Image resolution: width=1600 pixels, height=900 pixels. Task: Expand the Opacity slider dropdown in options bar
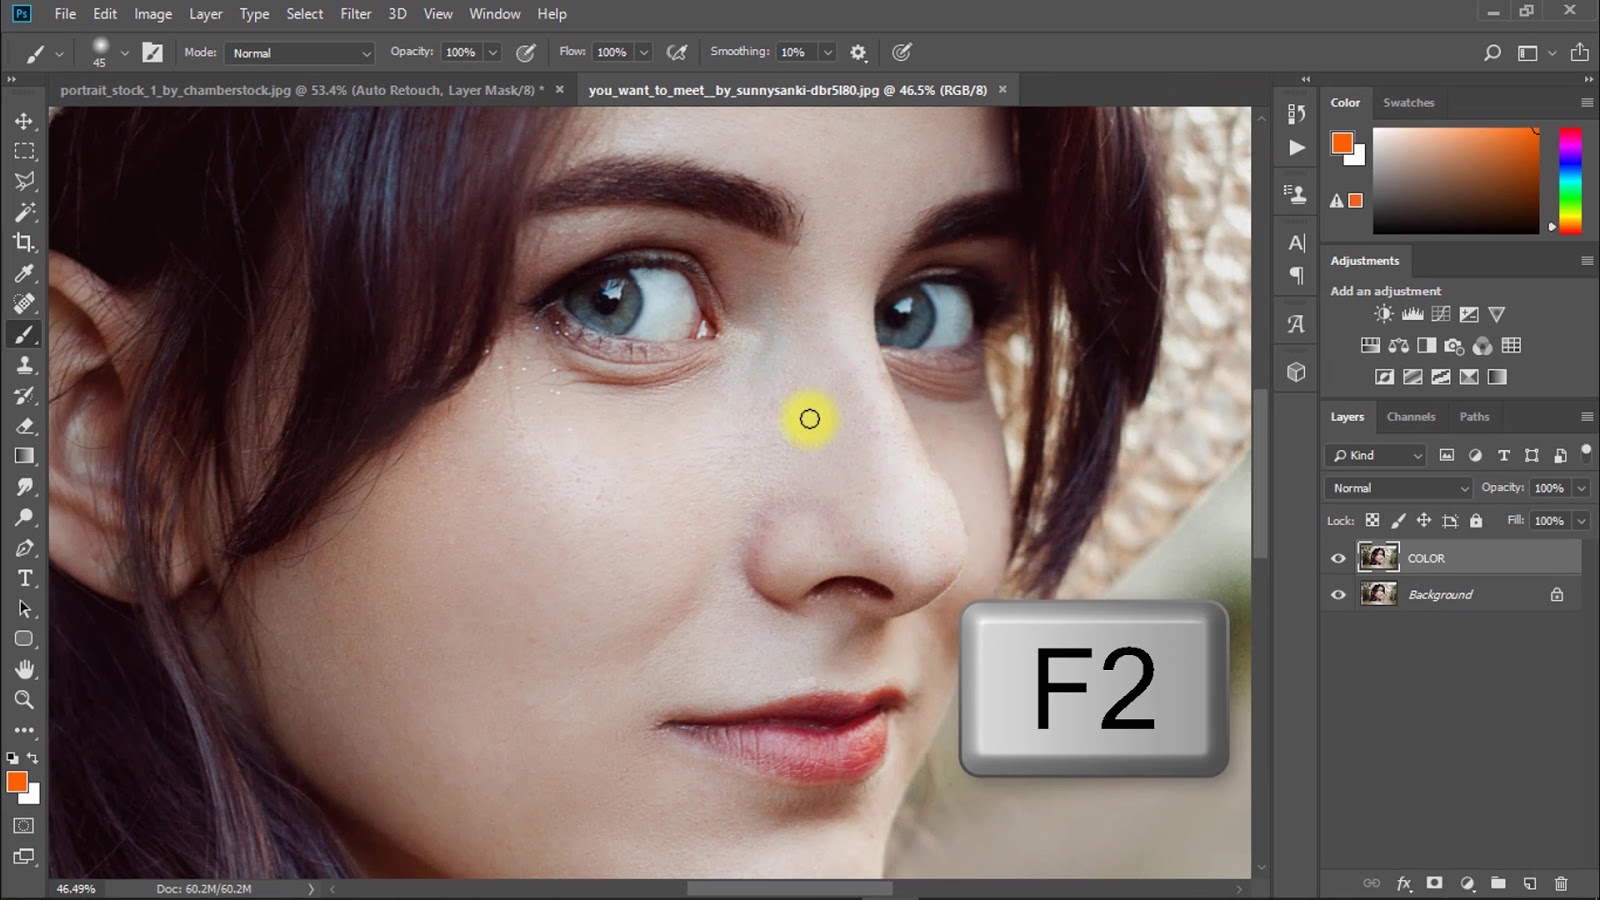click(492, 53)
